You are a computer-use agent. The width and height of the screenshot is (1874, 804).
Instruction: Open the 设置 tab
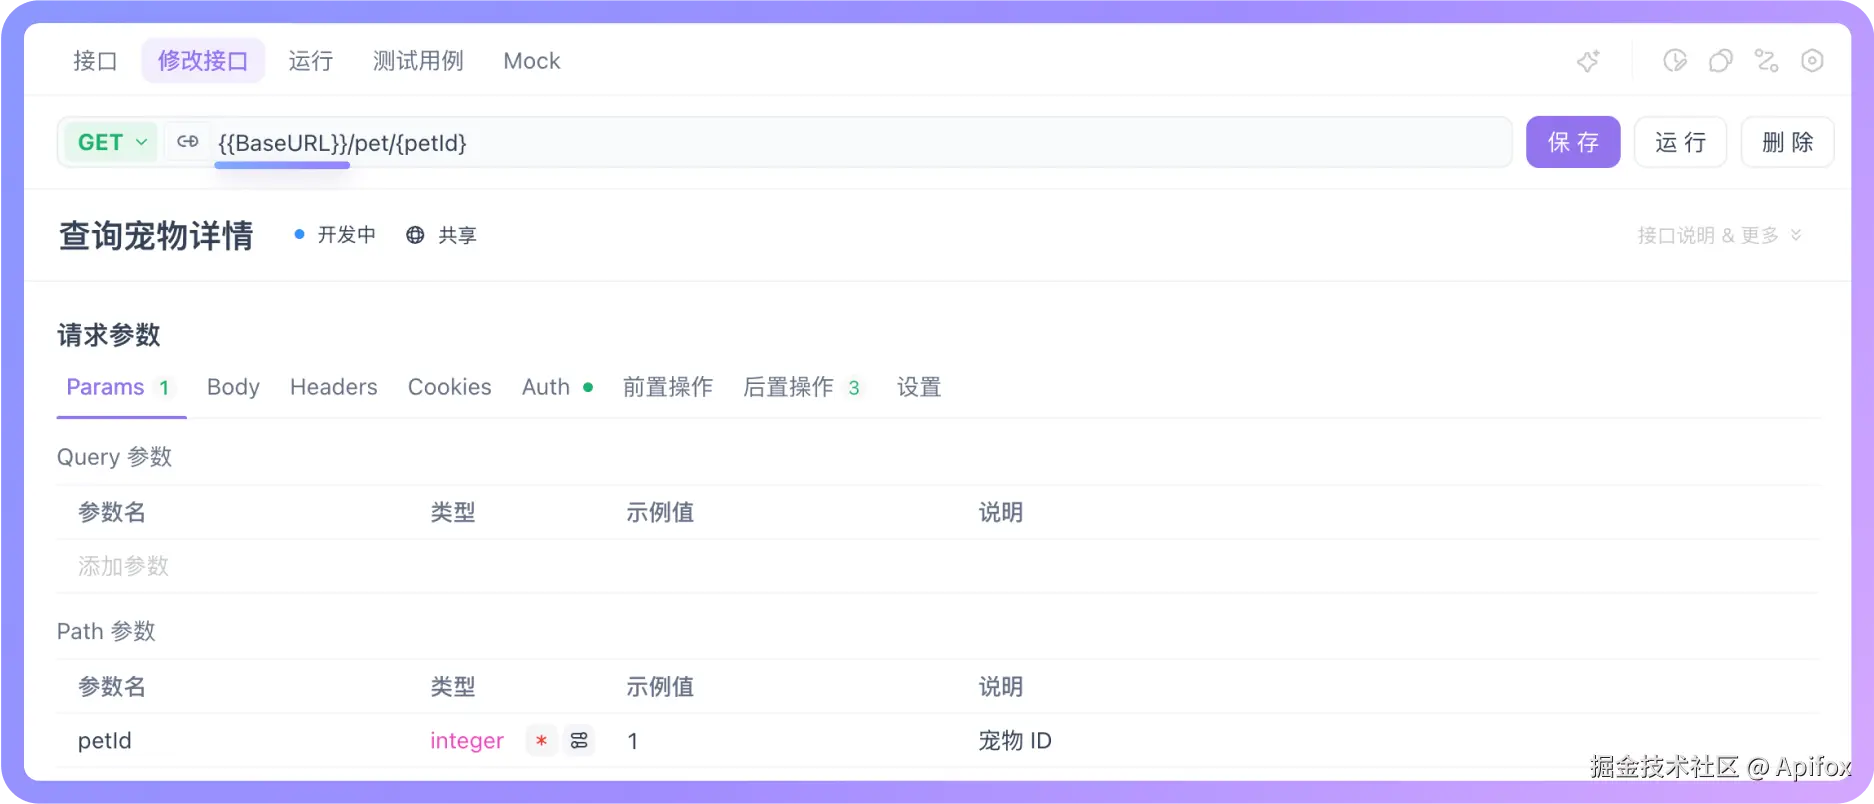click(x=919, y=387)
